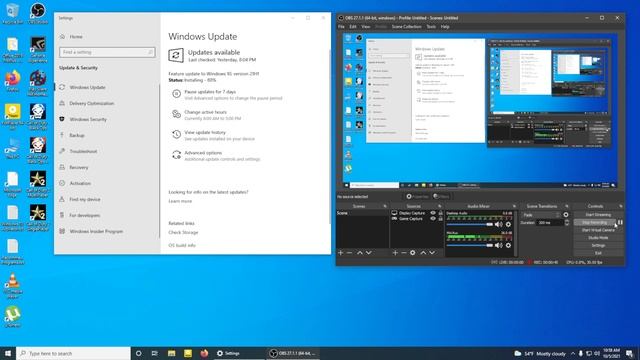Open Advanced options in Windows Update
640x360 pixels.
pos(216,156)
